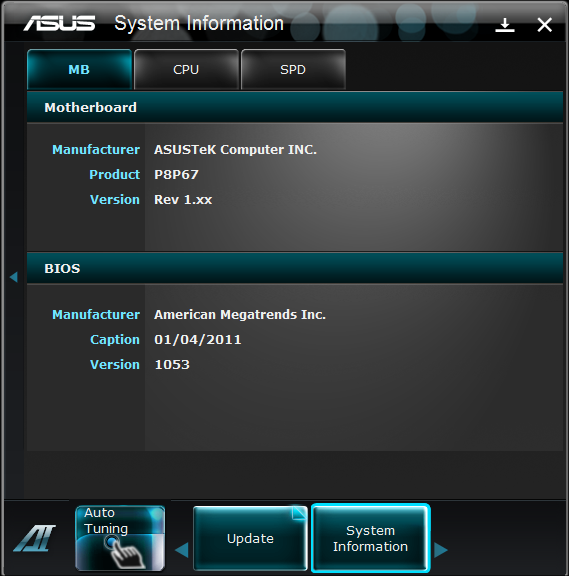This screenshot has height=576, width=569.
Task: Click right arrow after System Information button
Action: (440, 550)
